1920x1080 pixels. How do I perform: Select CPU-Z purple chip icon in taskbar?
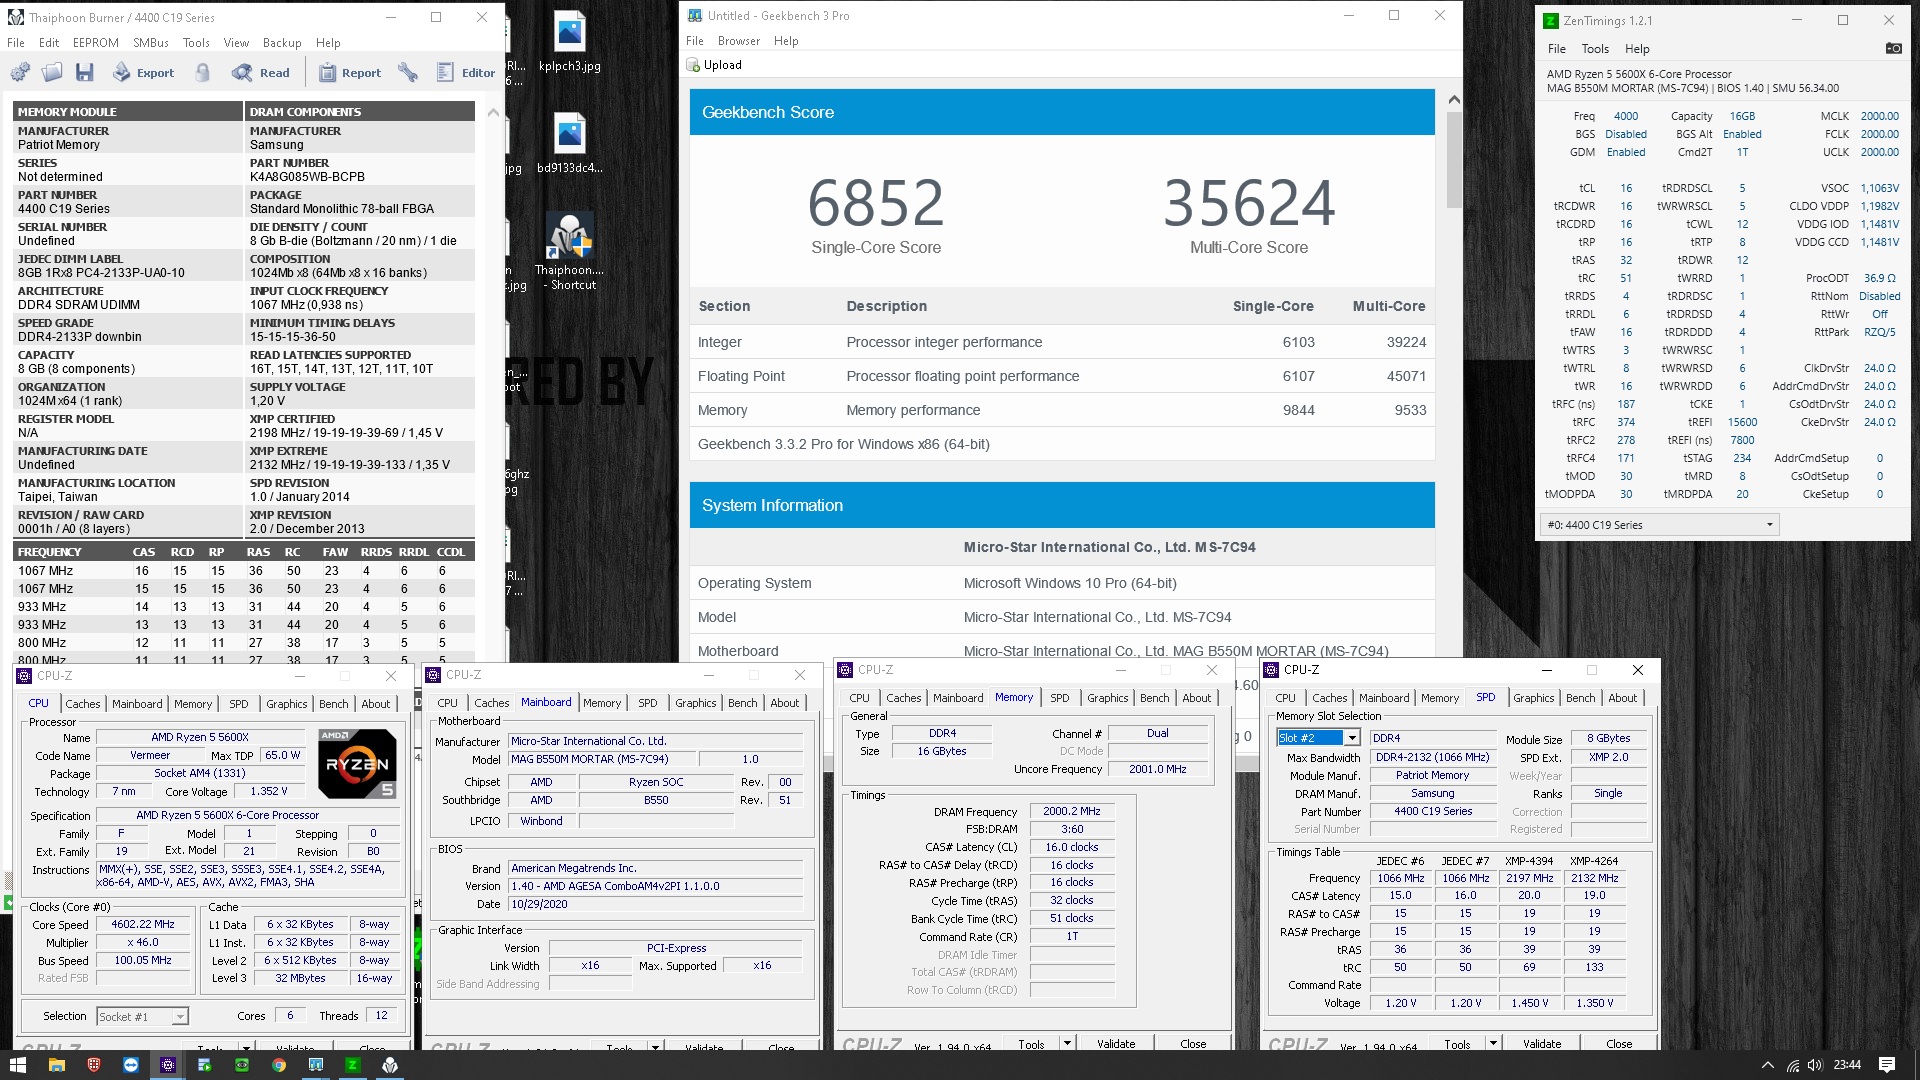pos(168,1065)
